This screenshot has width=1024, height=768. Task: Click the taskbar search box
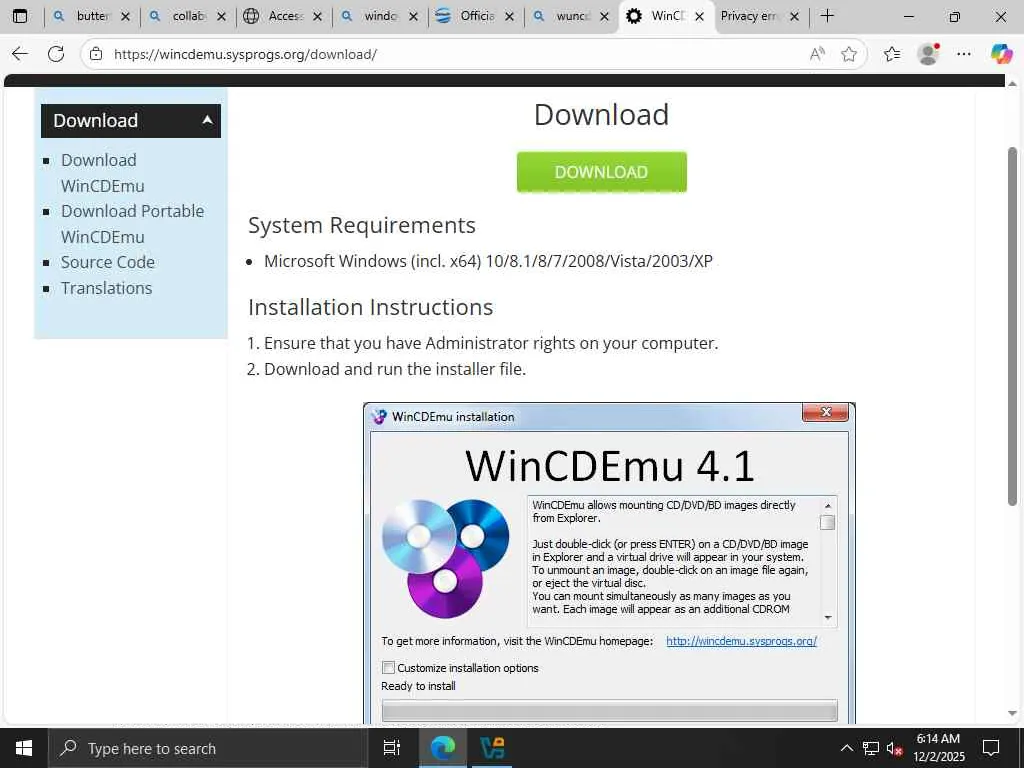click(x=208, y=748)
